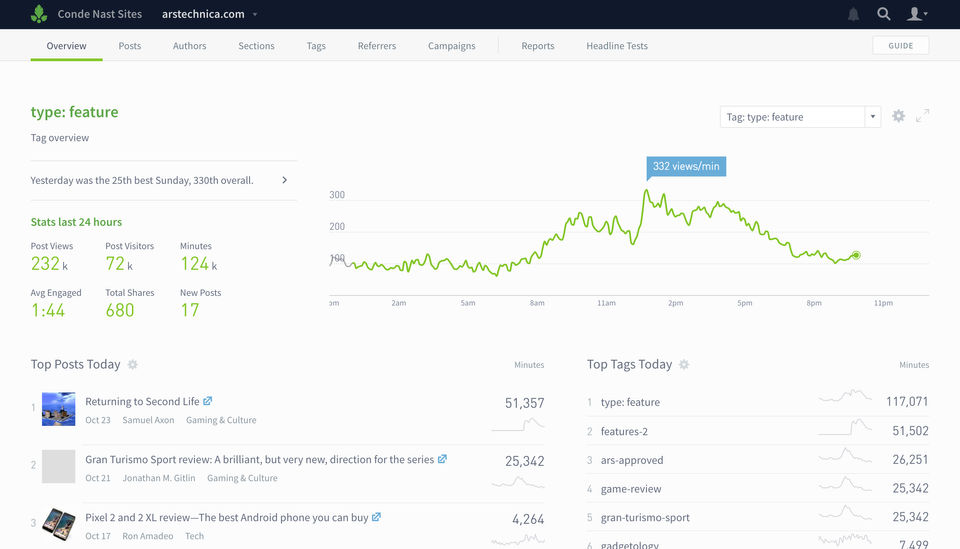Filter by author Ron Amadeo
The image size is (960, 549).
pos(148,536)
